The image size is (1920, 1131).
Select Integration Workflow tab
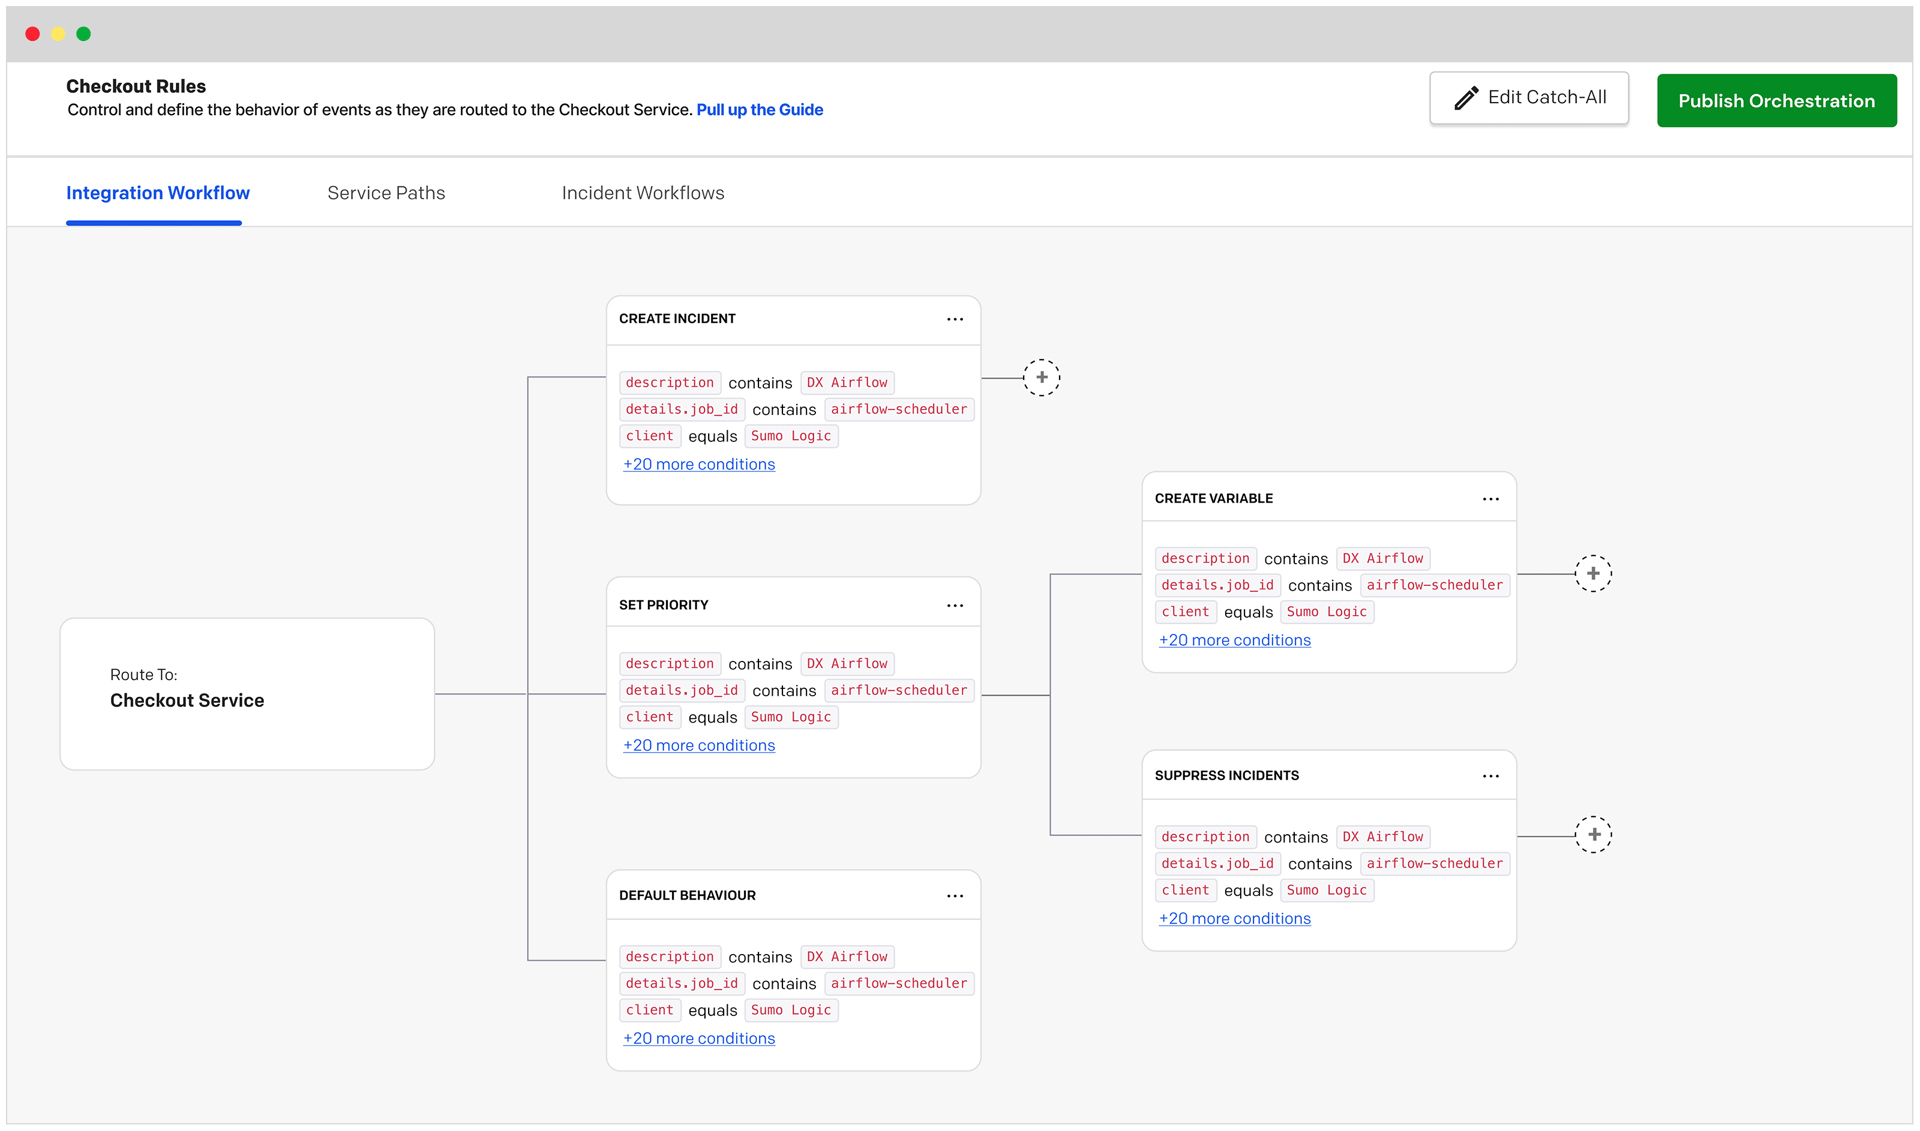pyautogui.click(x=158, y=193)
